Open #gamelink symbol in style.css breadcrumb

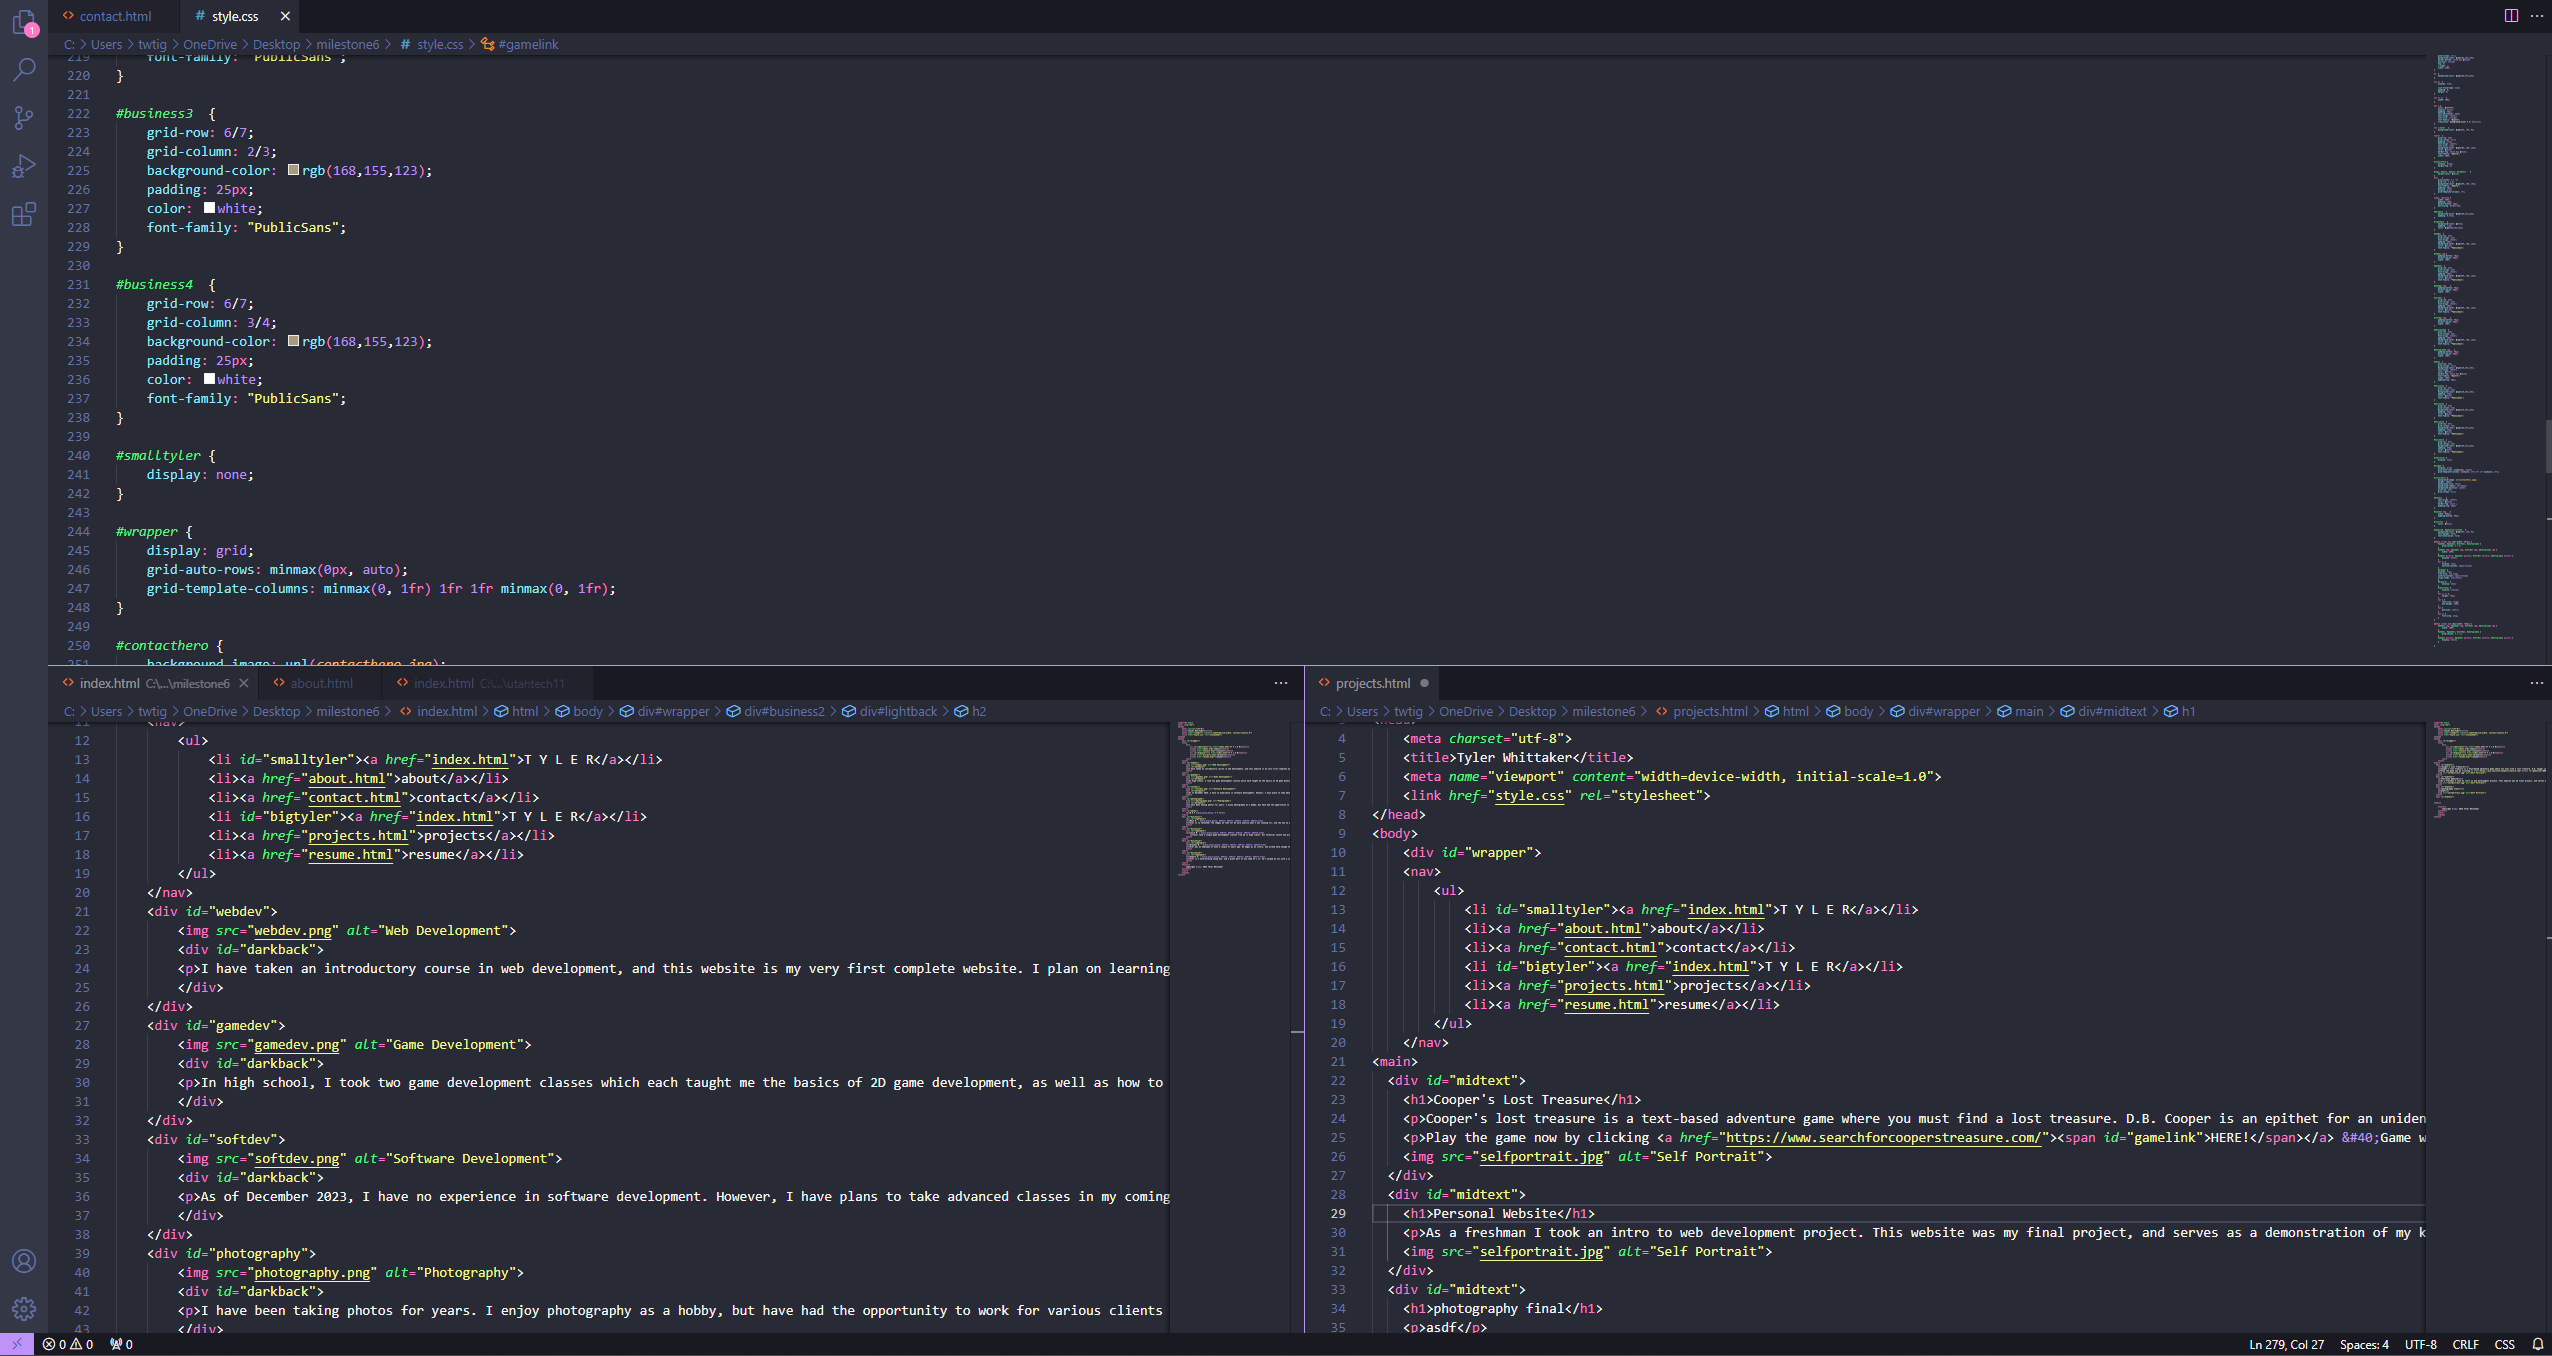pos(520,44)
